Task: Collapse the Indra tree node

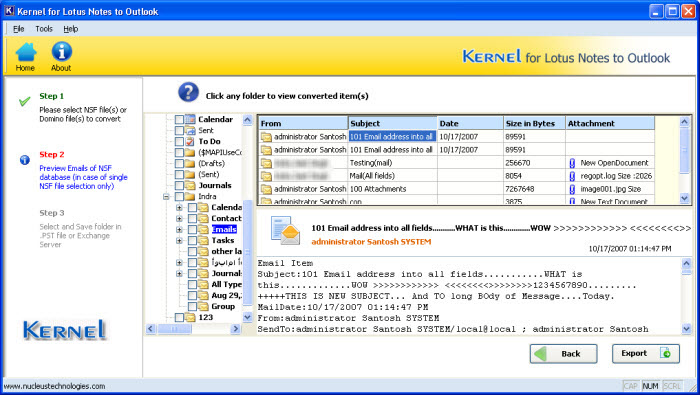Action: click(x=166, y=196)
